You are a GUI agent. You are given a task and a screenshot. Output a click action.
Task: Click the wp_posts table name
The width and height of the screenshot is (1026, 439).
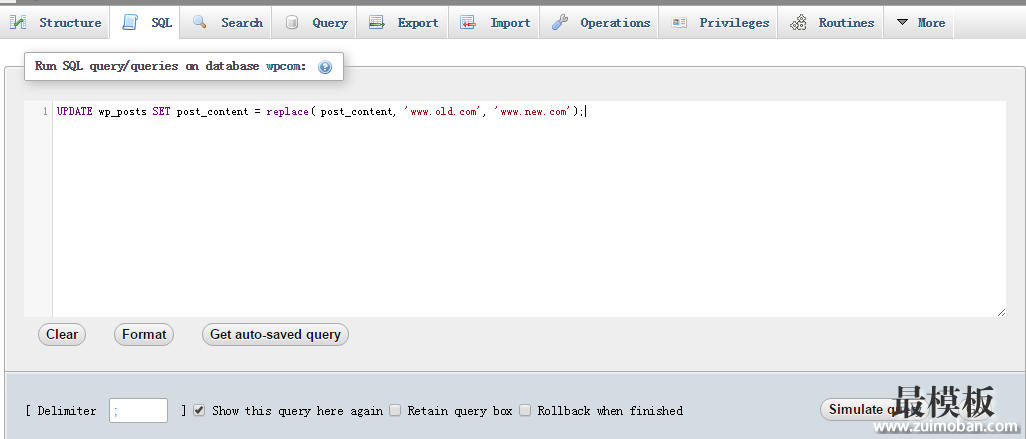122,112
